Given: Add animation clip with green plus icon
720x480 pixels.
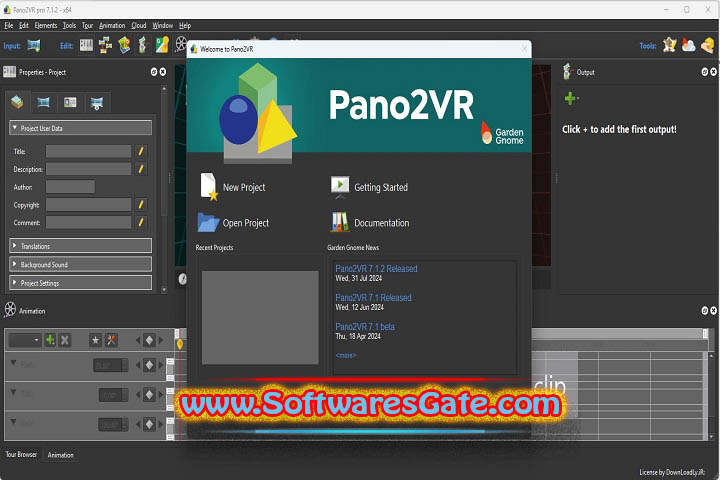Looking at the screenshot, I should tap(50, 340).
